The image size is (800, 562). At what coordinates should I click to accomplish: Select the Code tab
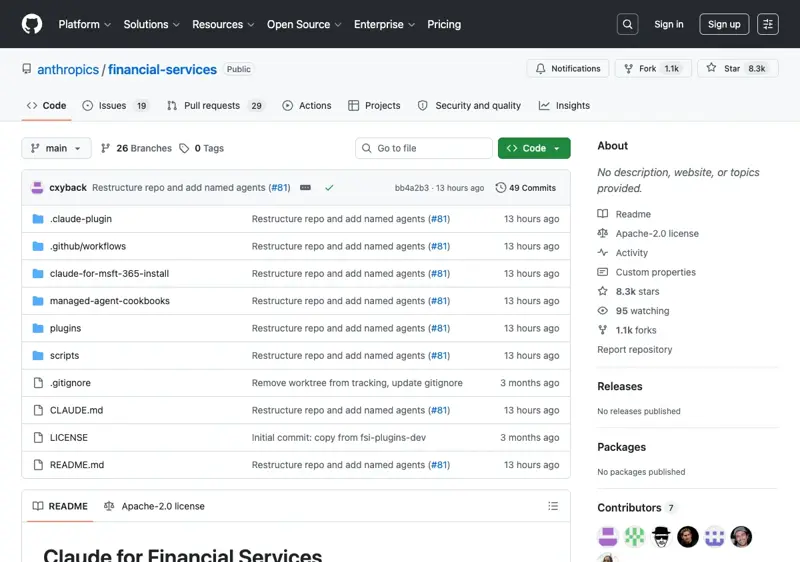pyautogui.click(x=46, y=106)
